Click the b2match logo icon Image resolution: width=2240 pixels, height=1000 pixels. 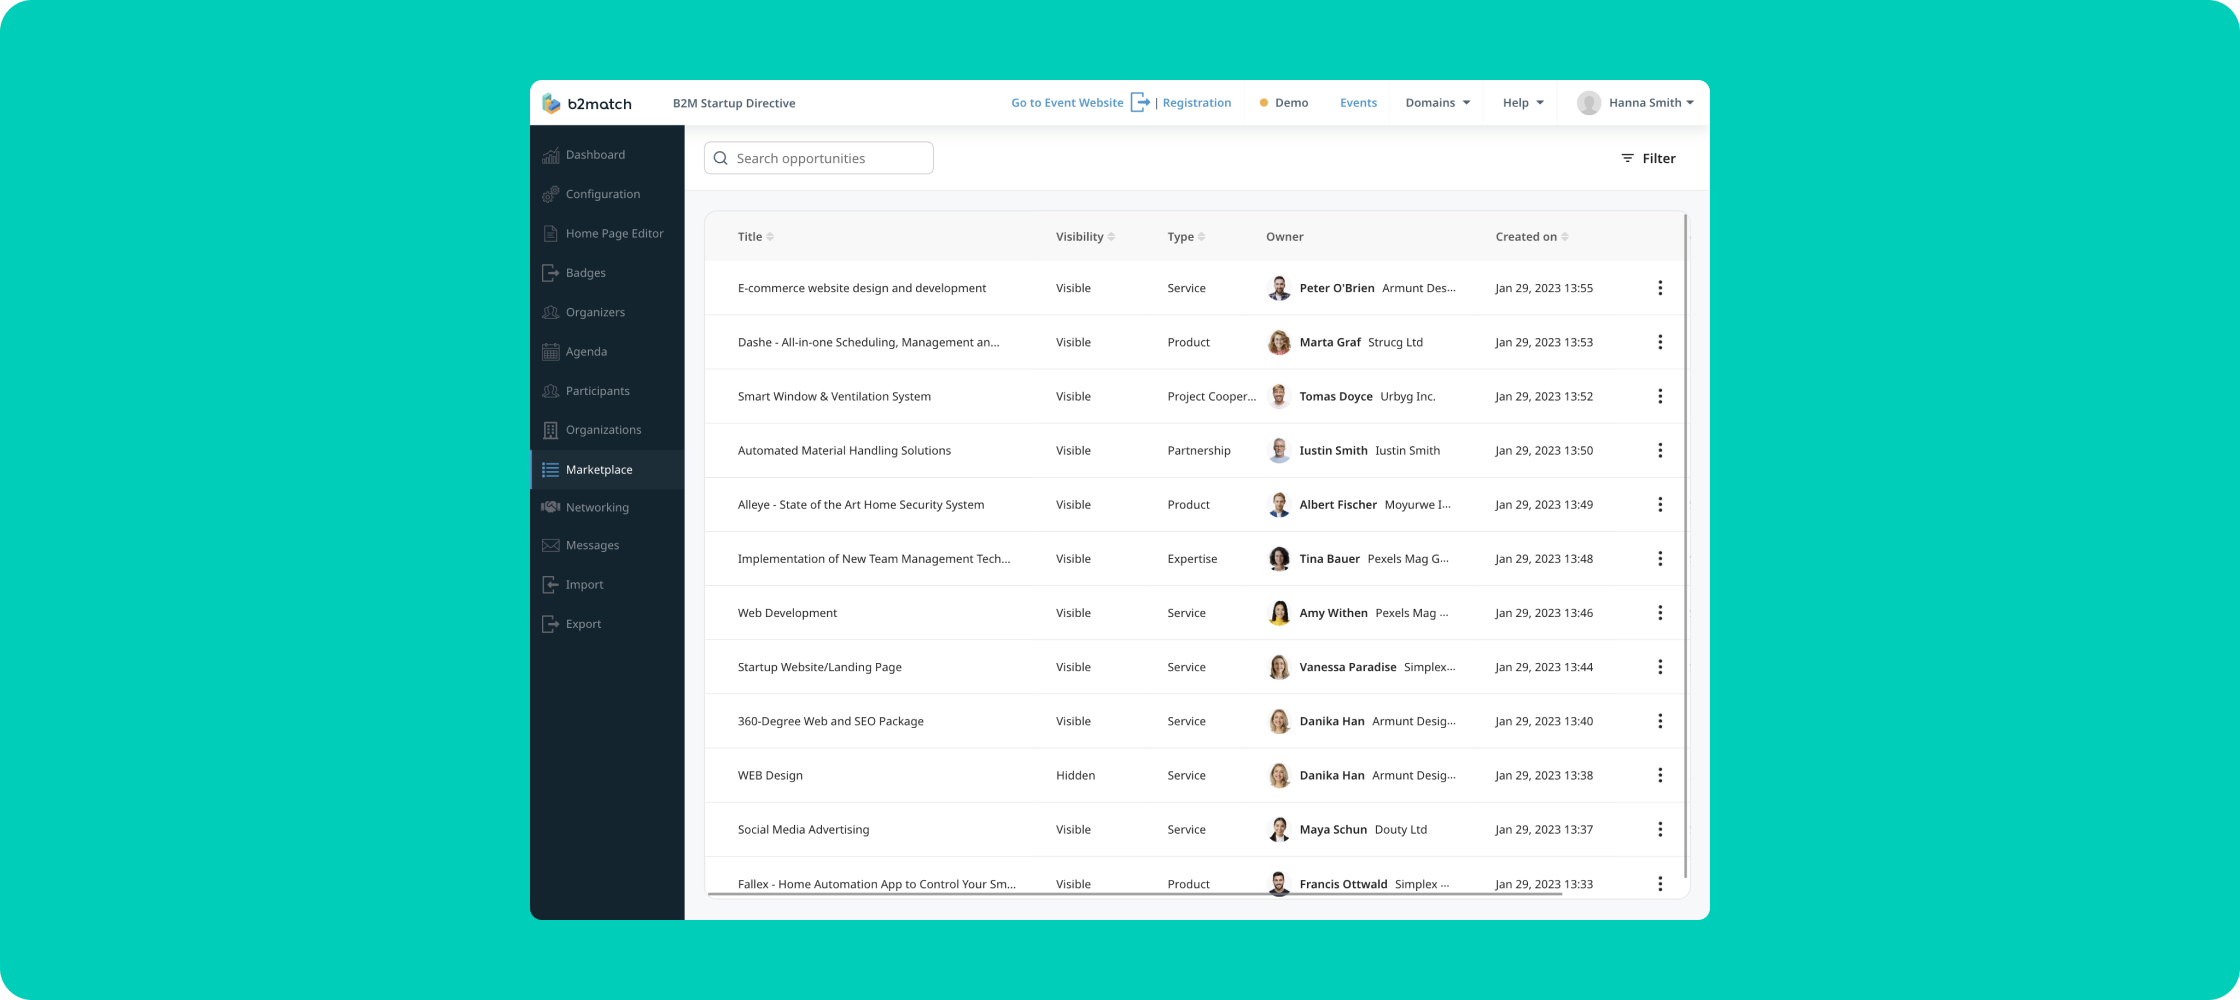(551, 103)
